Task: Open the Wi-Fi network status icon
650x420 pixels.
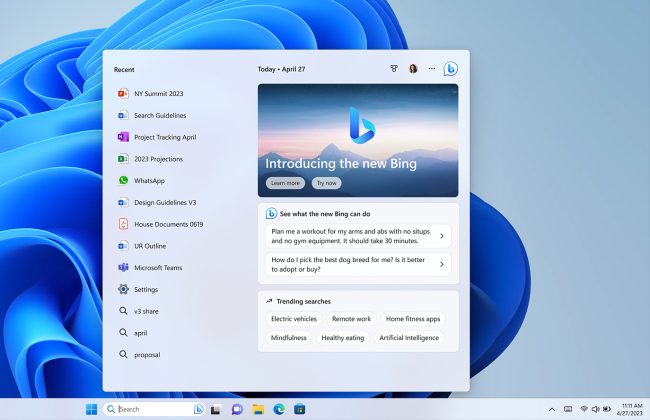Action: [584, 409]
